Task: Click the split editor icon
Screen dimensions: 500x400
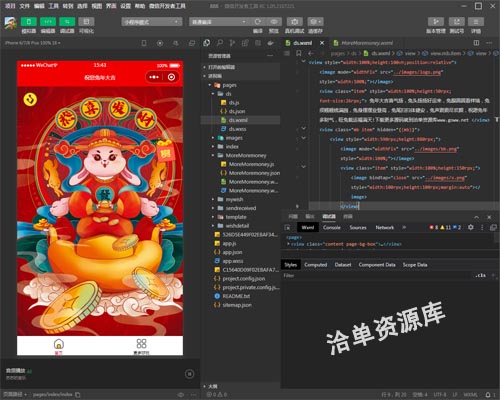Action: [476, 43]
